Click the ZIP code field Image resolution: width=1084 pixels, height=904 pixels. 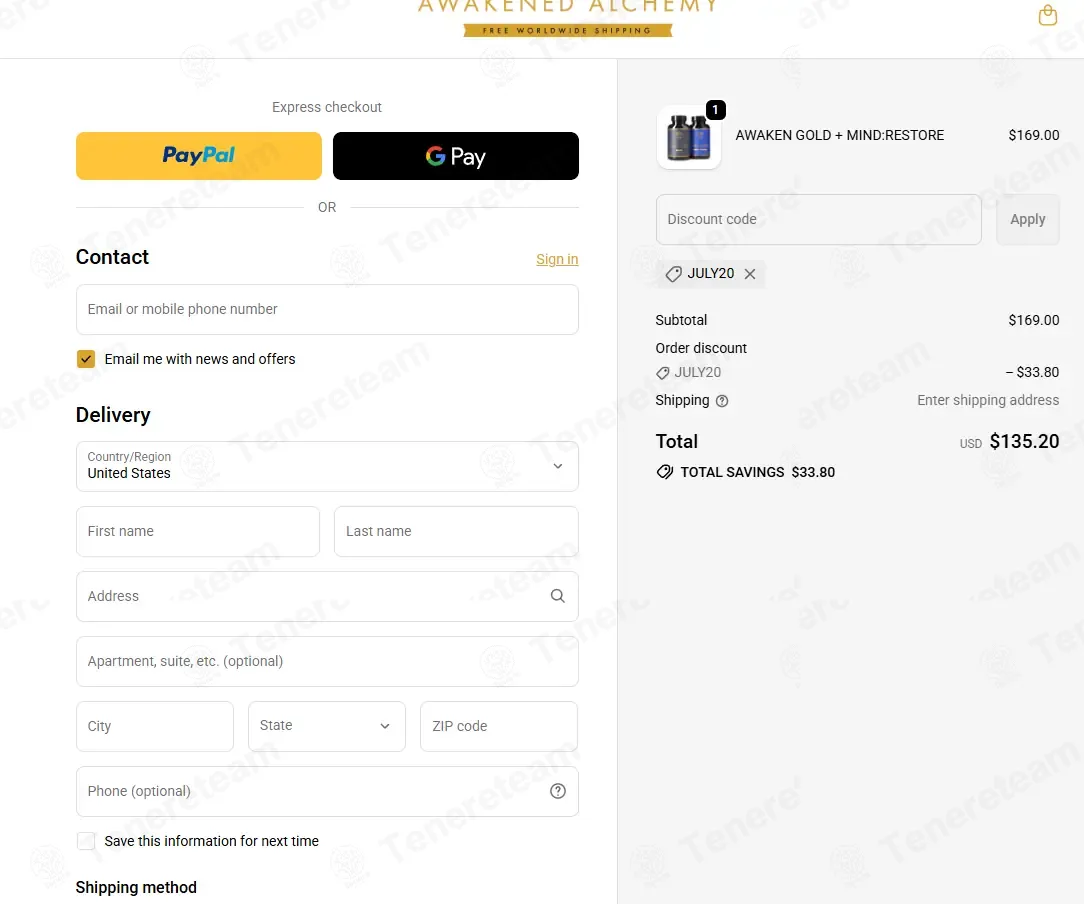pos(498,726)
